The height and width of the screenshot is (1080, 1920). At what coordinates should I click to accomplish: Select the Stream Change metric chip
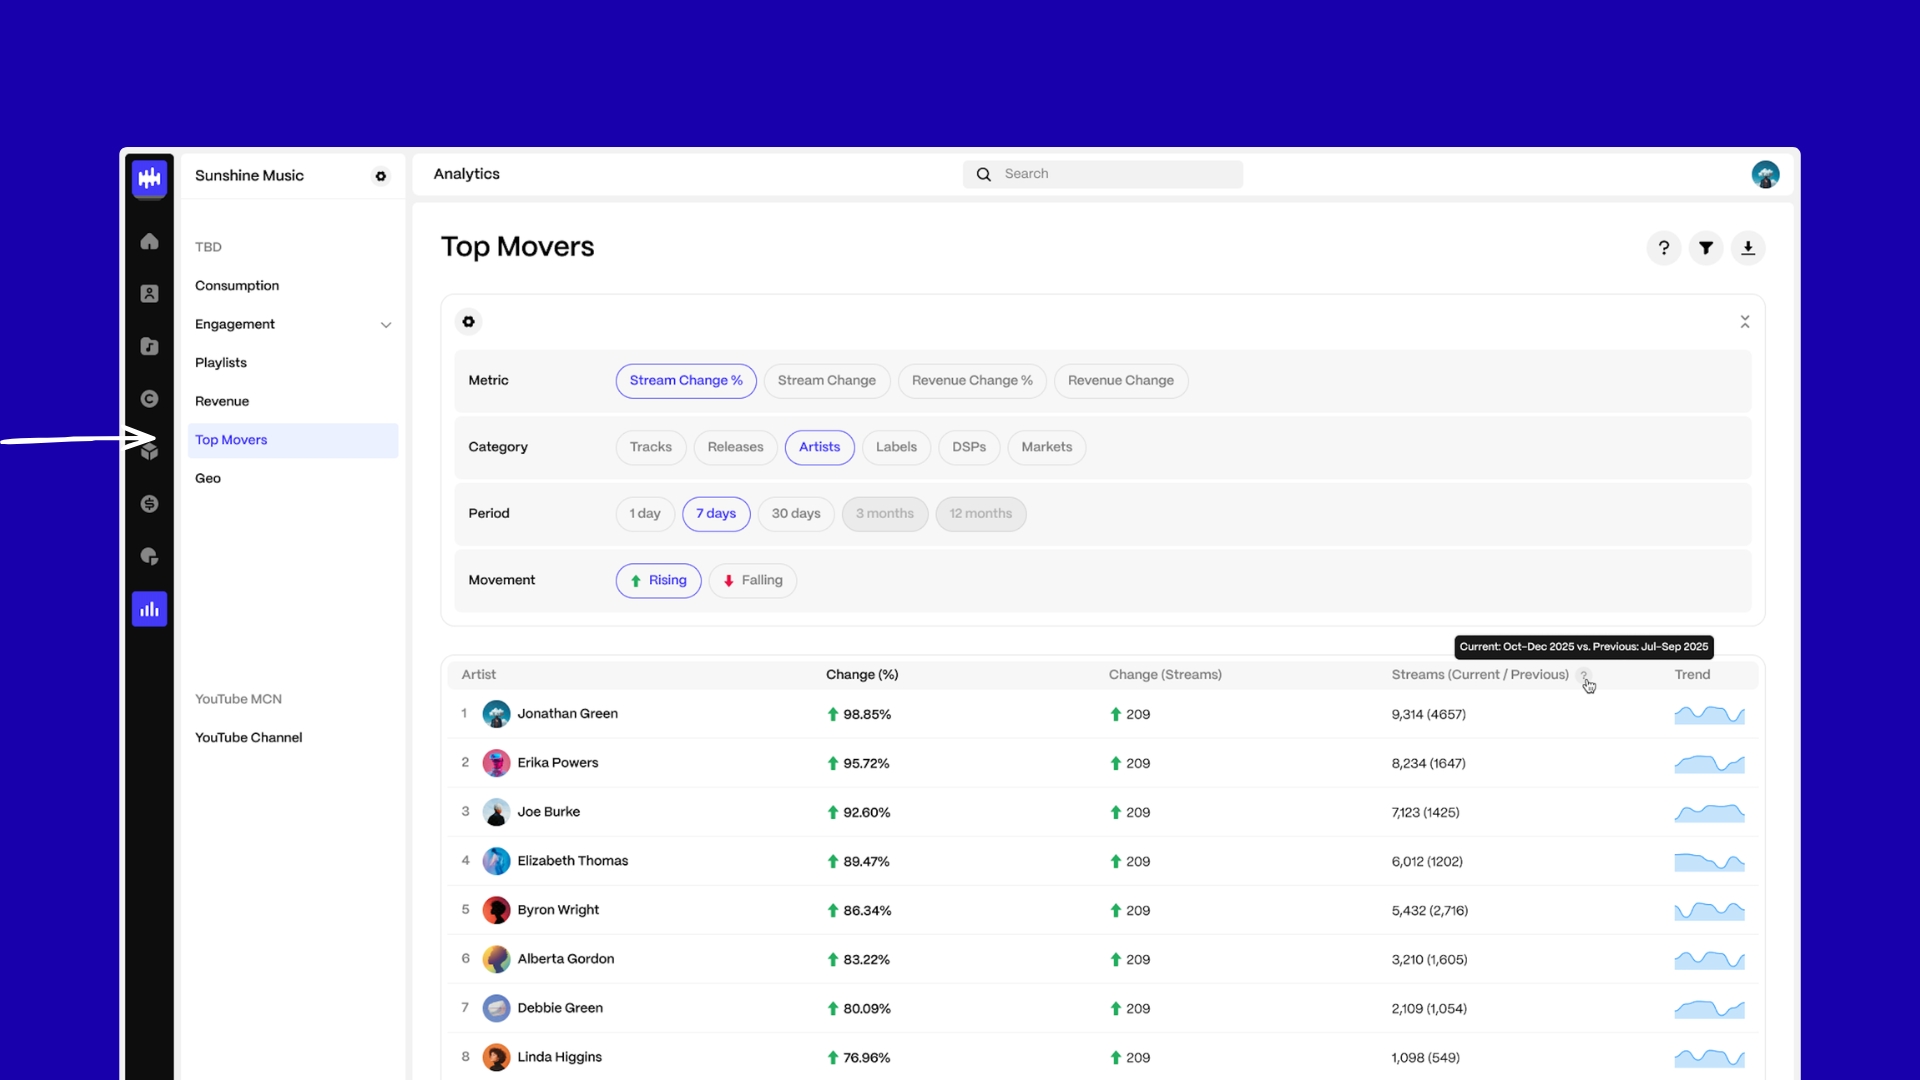826,381
